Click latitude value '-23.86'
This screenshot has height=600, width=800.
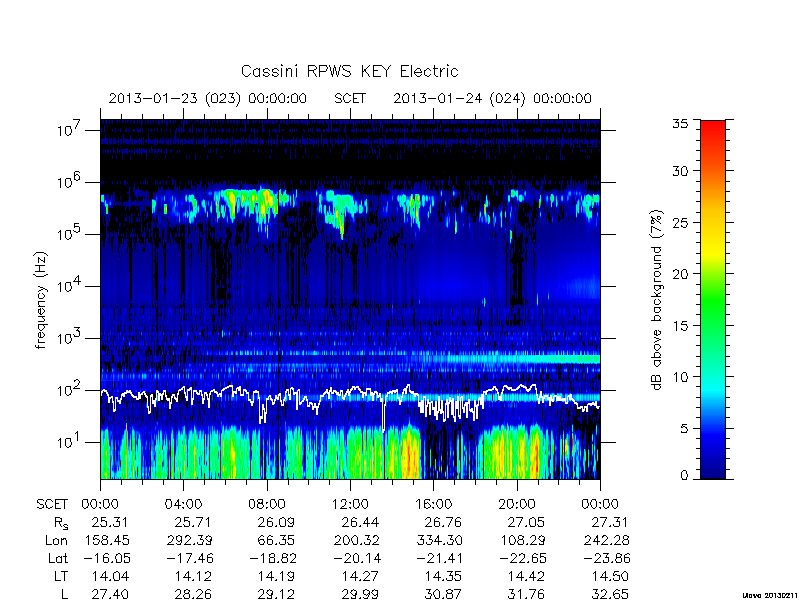coord(606,558)
